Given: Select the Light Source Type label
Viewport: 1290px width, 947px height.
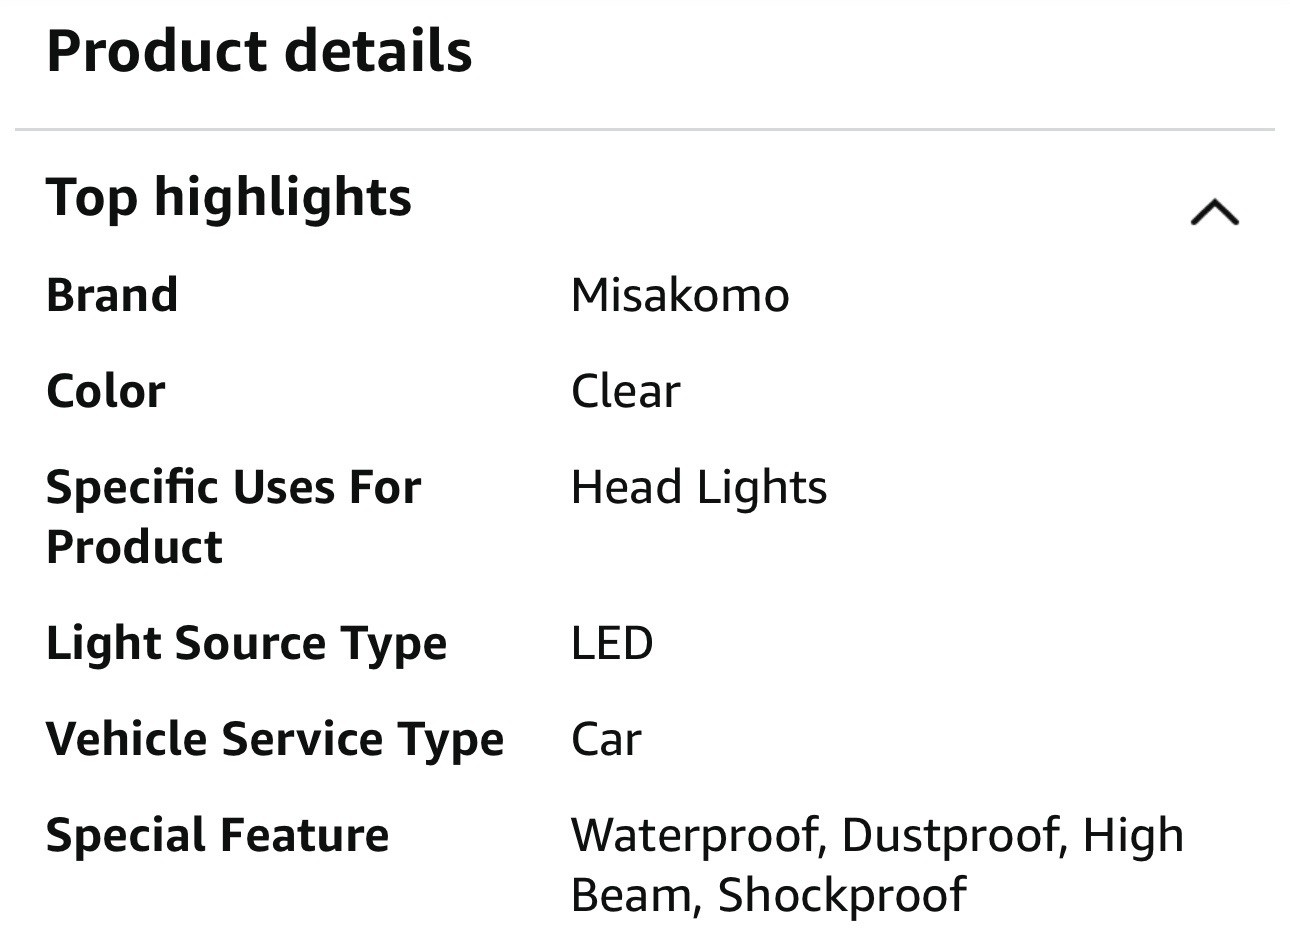Looking at the screenshot, I should click(246, 642).
